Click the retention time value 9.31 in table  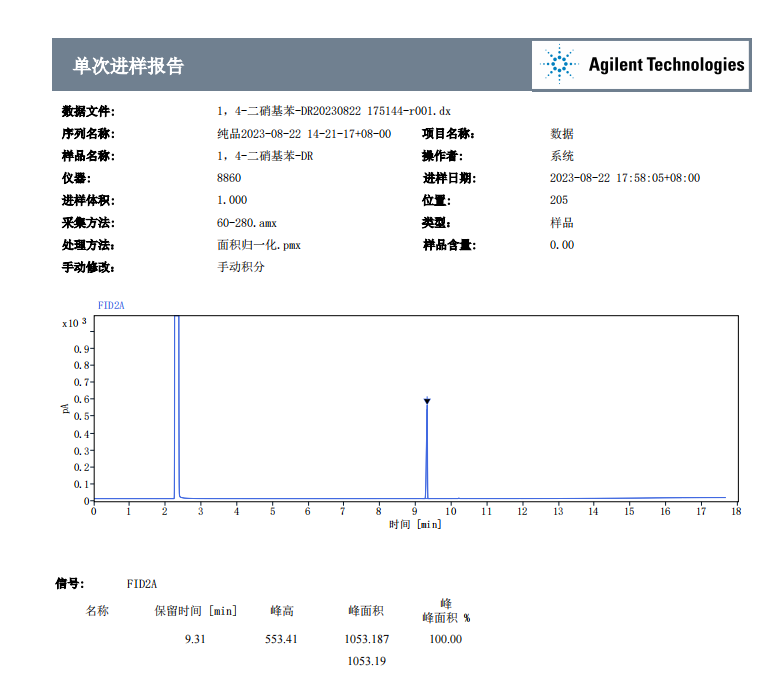[x=195, y=639]
